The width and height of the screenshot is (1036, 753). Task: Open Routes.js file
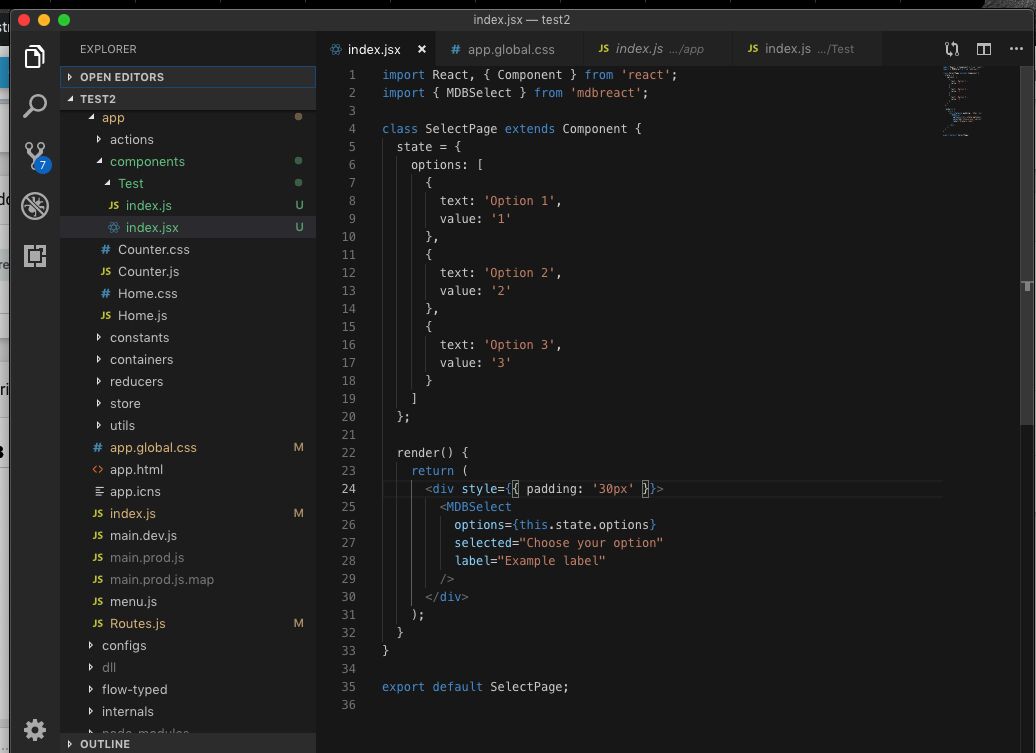pos(188,624)
